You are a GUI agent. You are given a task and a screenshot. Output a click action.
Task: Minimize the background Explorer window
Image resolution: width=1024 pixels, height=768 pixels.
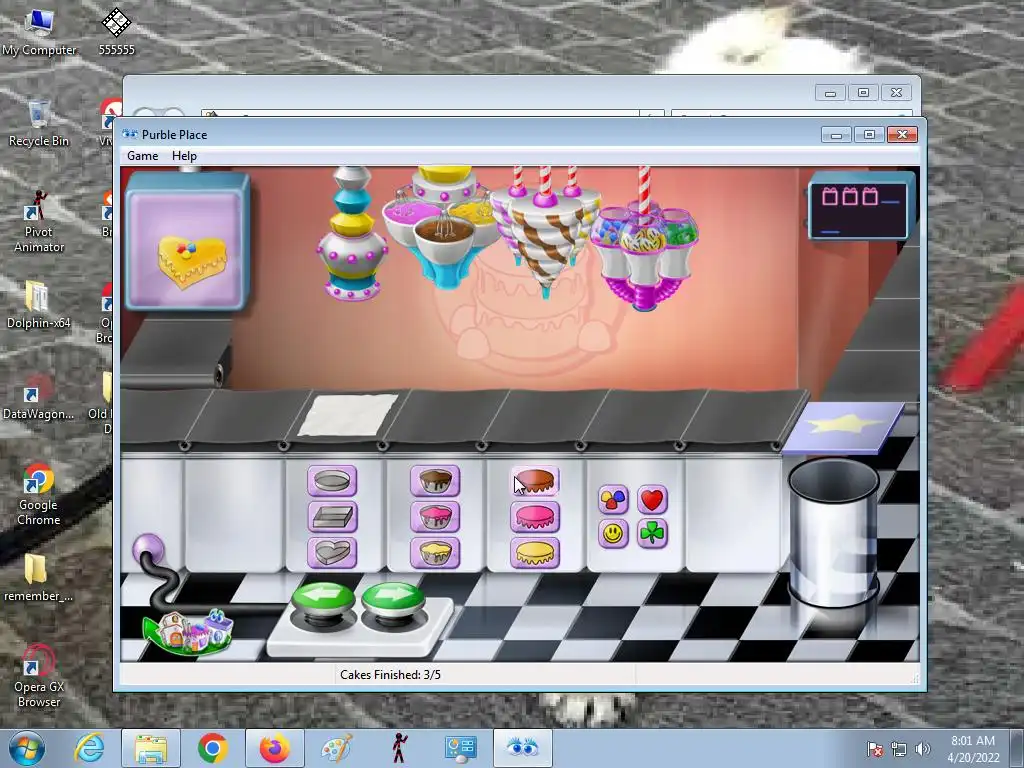click(x=830, y=93)
